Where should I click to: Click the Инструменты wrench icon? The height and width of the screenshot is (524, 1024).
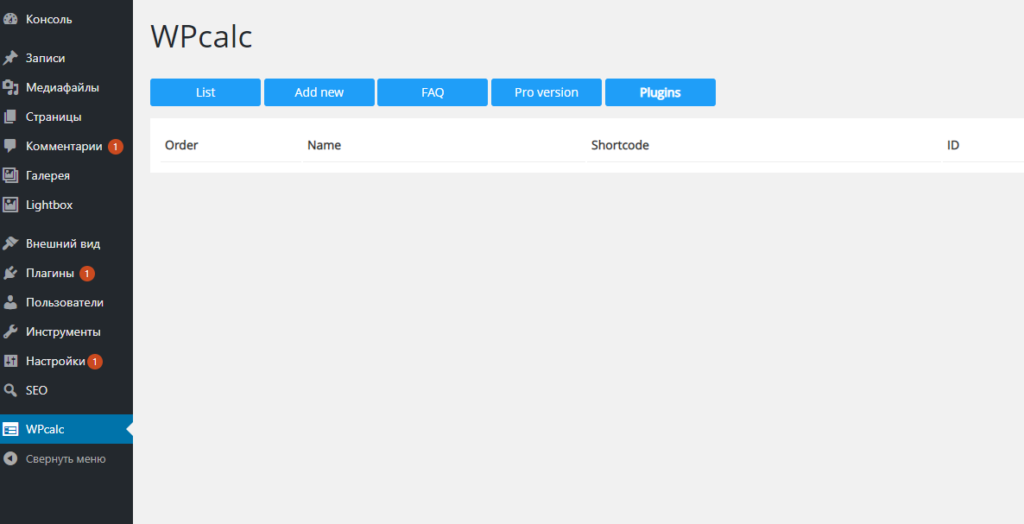tap(10, 332)
